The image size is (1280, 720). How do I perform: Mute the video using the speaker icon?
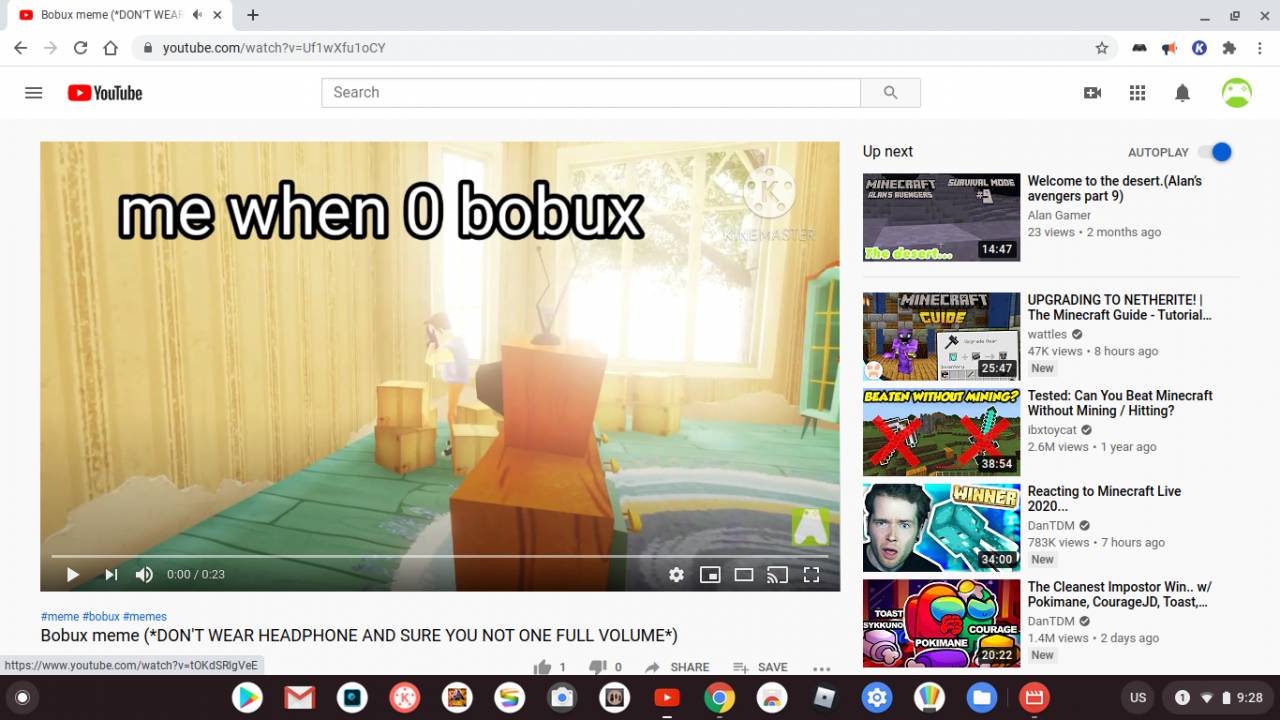pos(144,574)
